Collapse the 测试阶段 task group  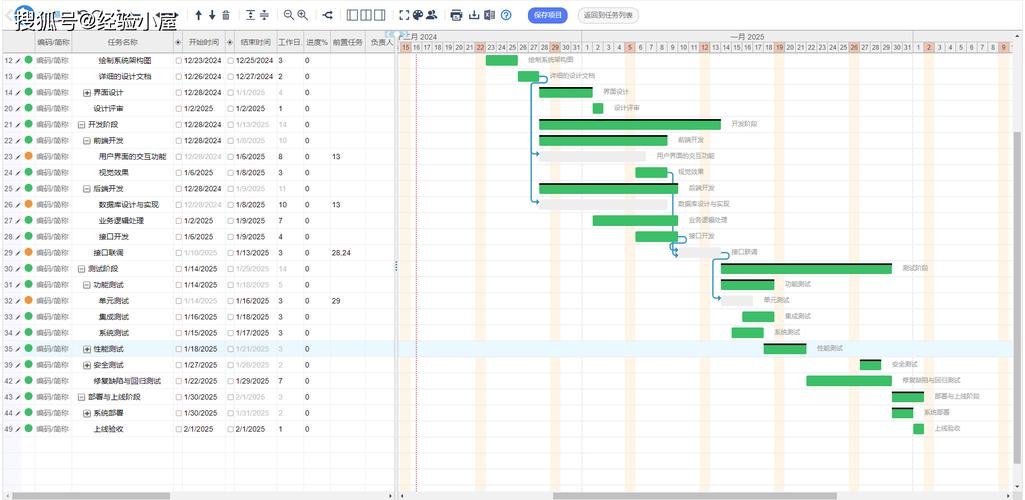[82, 269]
